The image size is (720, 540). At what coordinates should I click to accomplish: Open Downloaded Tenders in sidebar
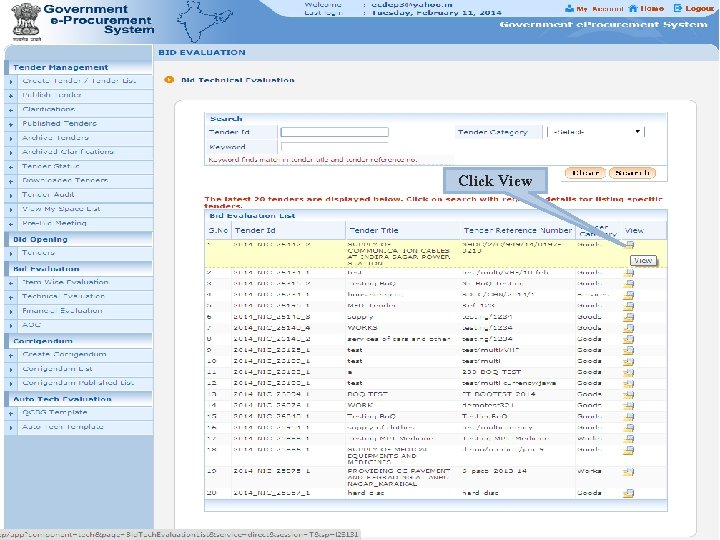[65, 180]
